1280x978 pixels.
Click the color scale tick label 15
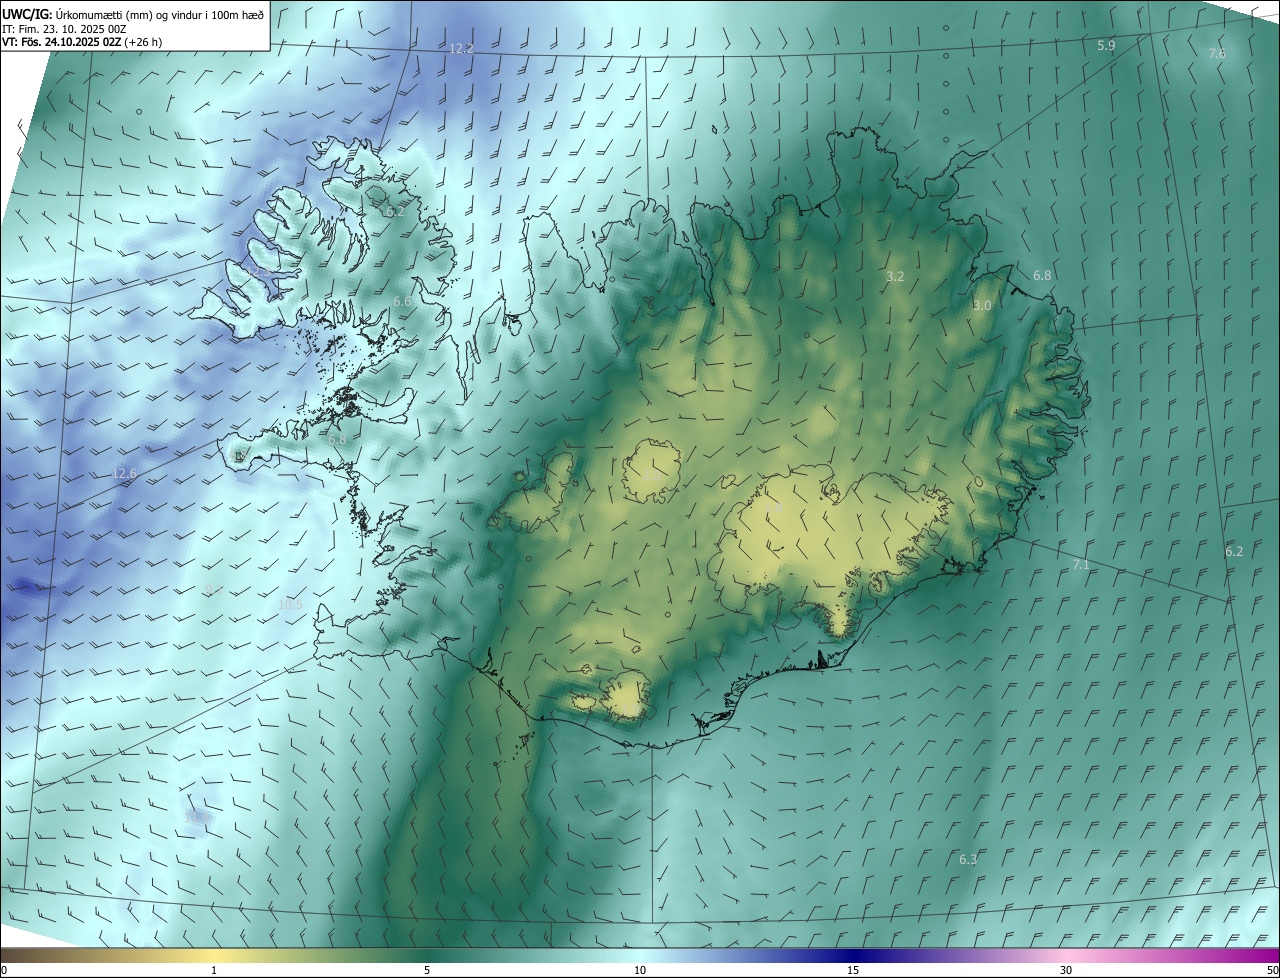[x=853, y=970]
